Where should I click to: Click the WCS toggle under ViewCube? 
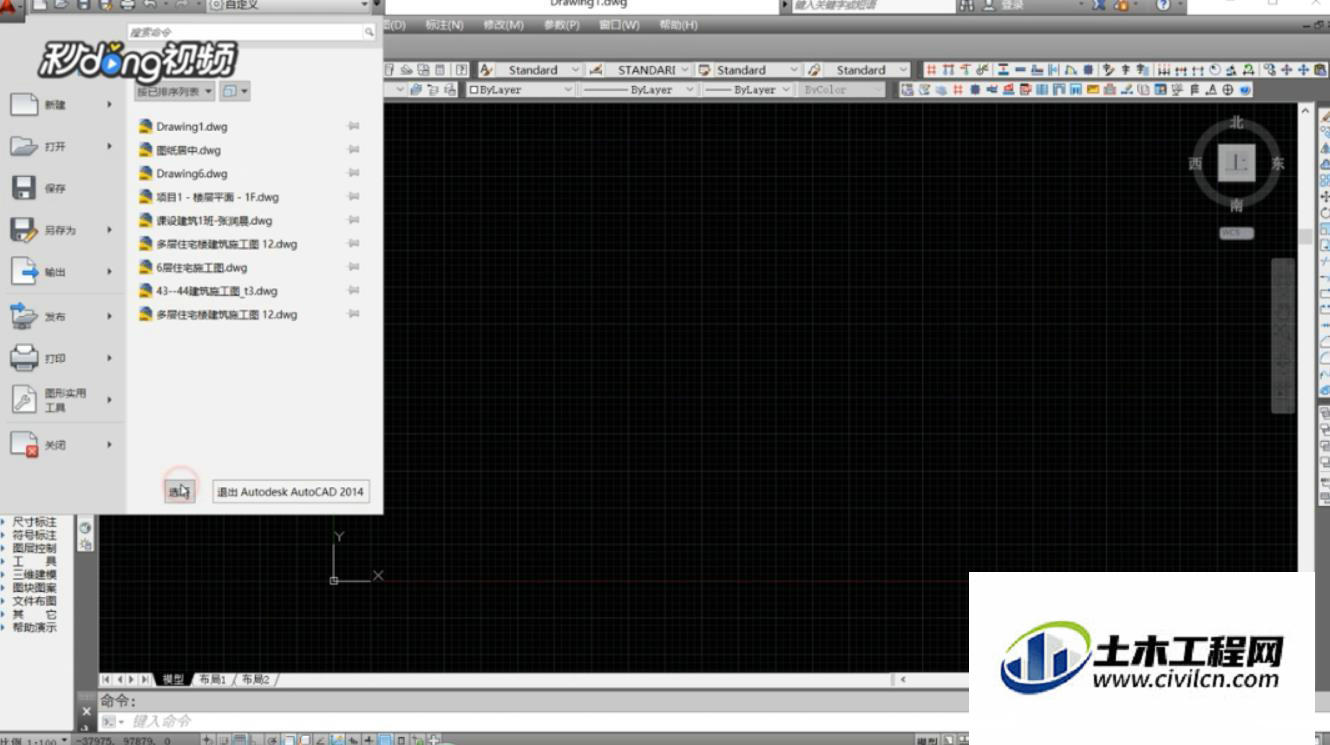point(1236,233)
